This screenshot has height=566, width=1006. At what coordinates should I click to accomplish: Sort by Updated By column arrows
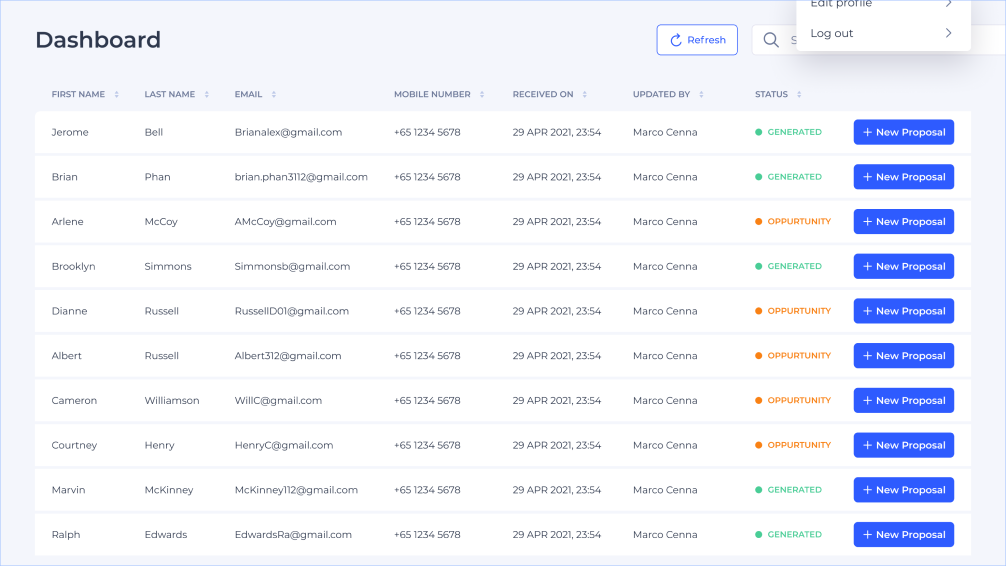point(701,95)
